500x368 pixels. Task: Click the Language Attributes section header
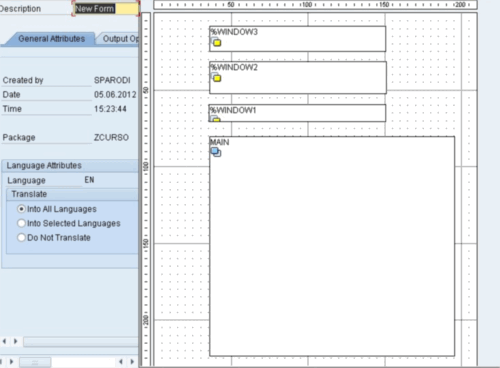70,166
